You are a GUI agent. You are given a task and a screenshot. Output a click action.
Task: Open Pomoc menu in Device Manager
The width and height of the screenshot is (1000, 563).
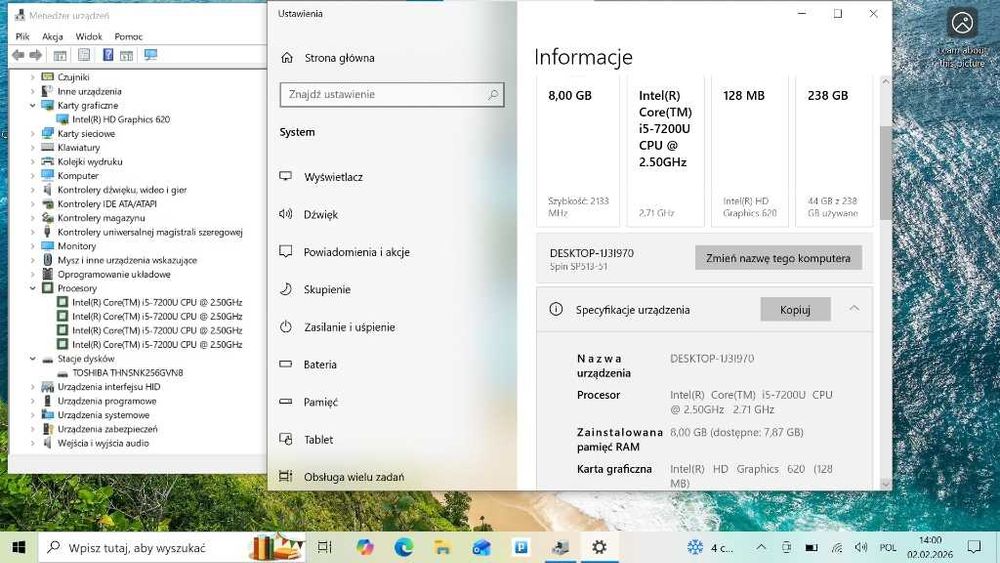(x=128, y=37)
